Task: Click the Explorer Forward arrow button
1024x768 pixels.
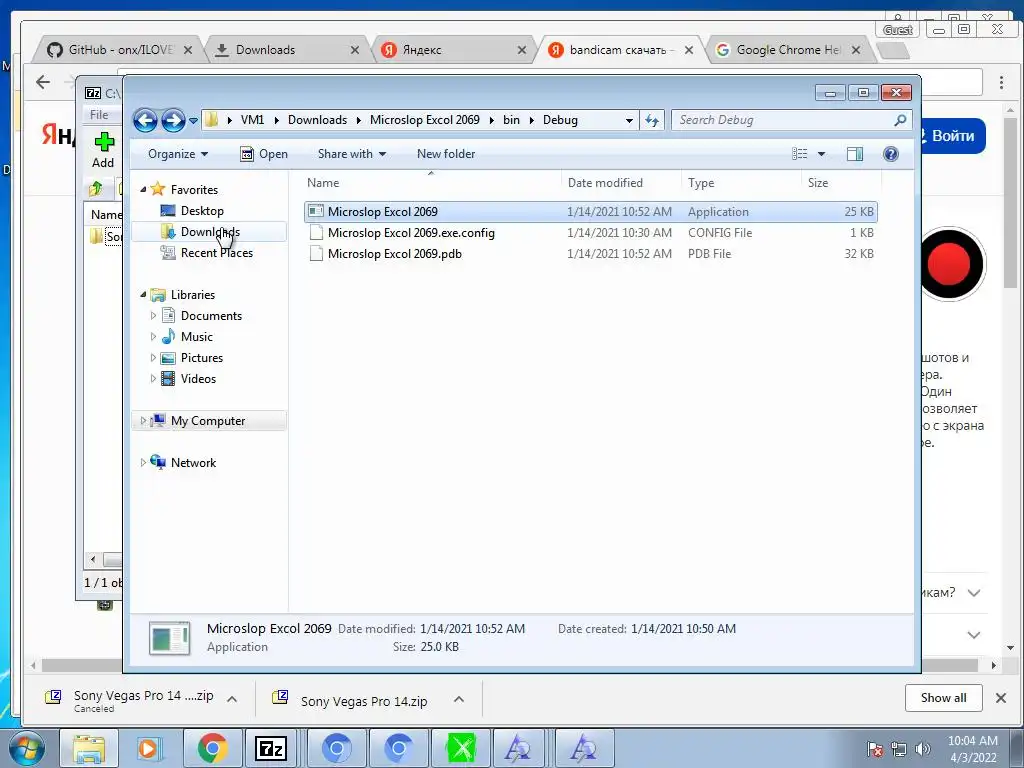Action: point(173,120)
